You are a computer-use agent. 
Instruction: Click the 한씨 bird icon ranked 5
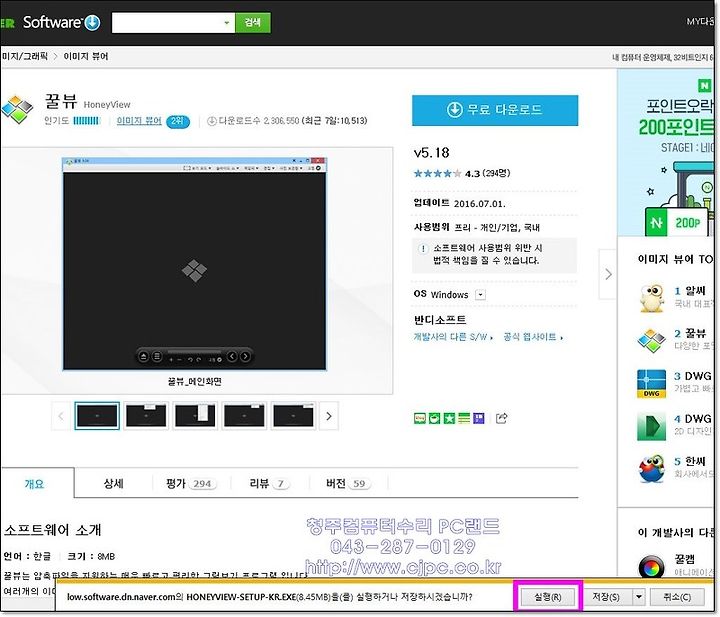[x=652, y=469]
